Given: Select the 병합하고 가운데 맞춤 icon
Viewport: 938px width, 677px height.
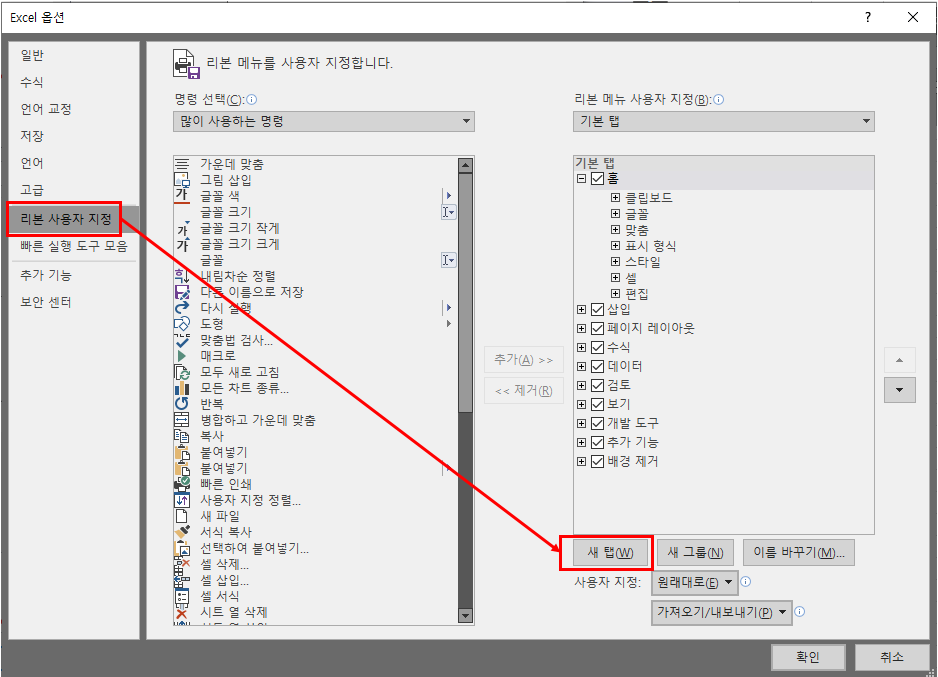Looking at the screenshot, I should 182,420.
